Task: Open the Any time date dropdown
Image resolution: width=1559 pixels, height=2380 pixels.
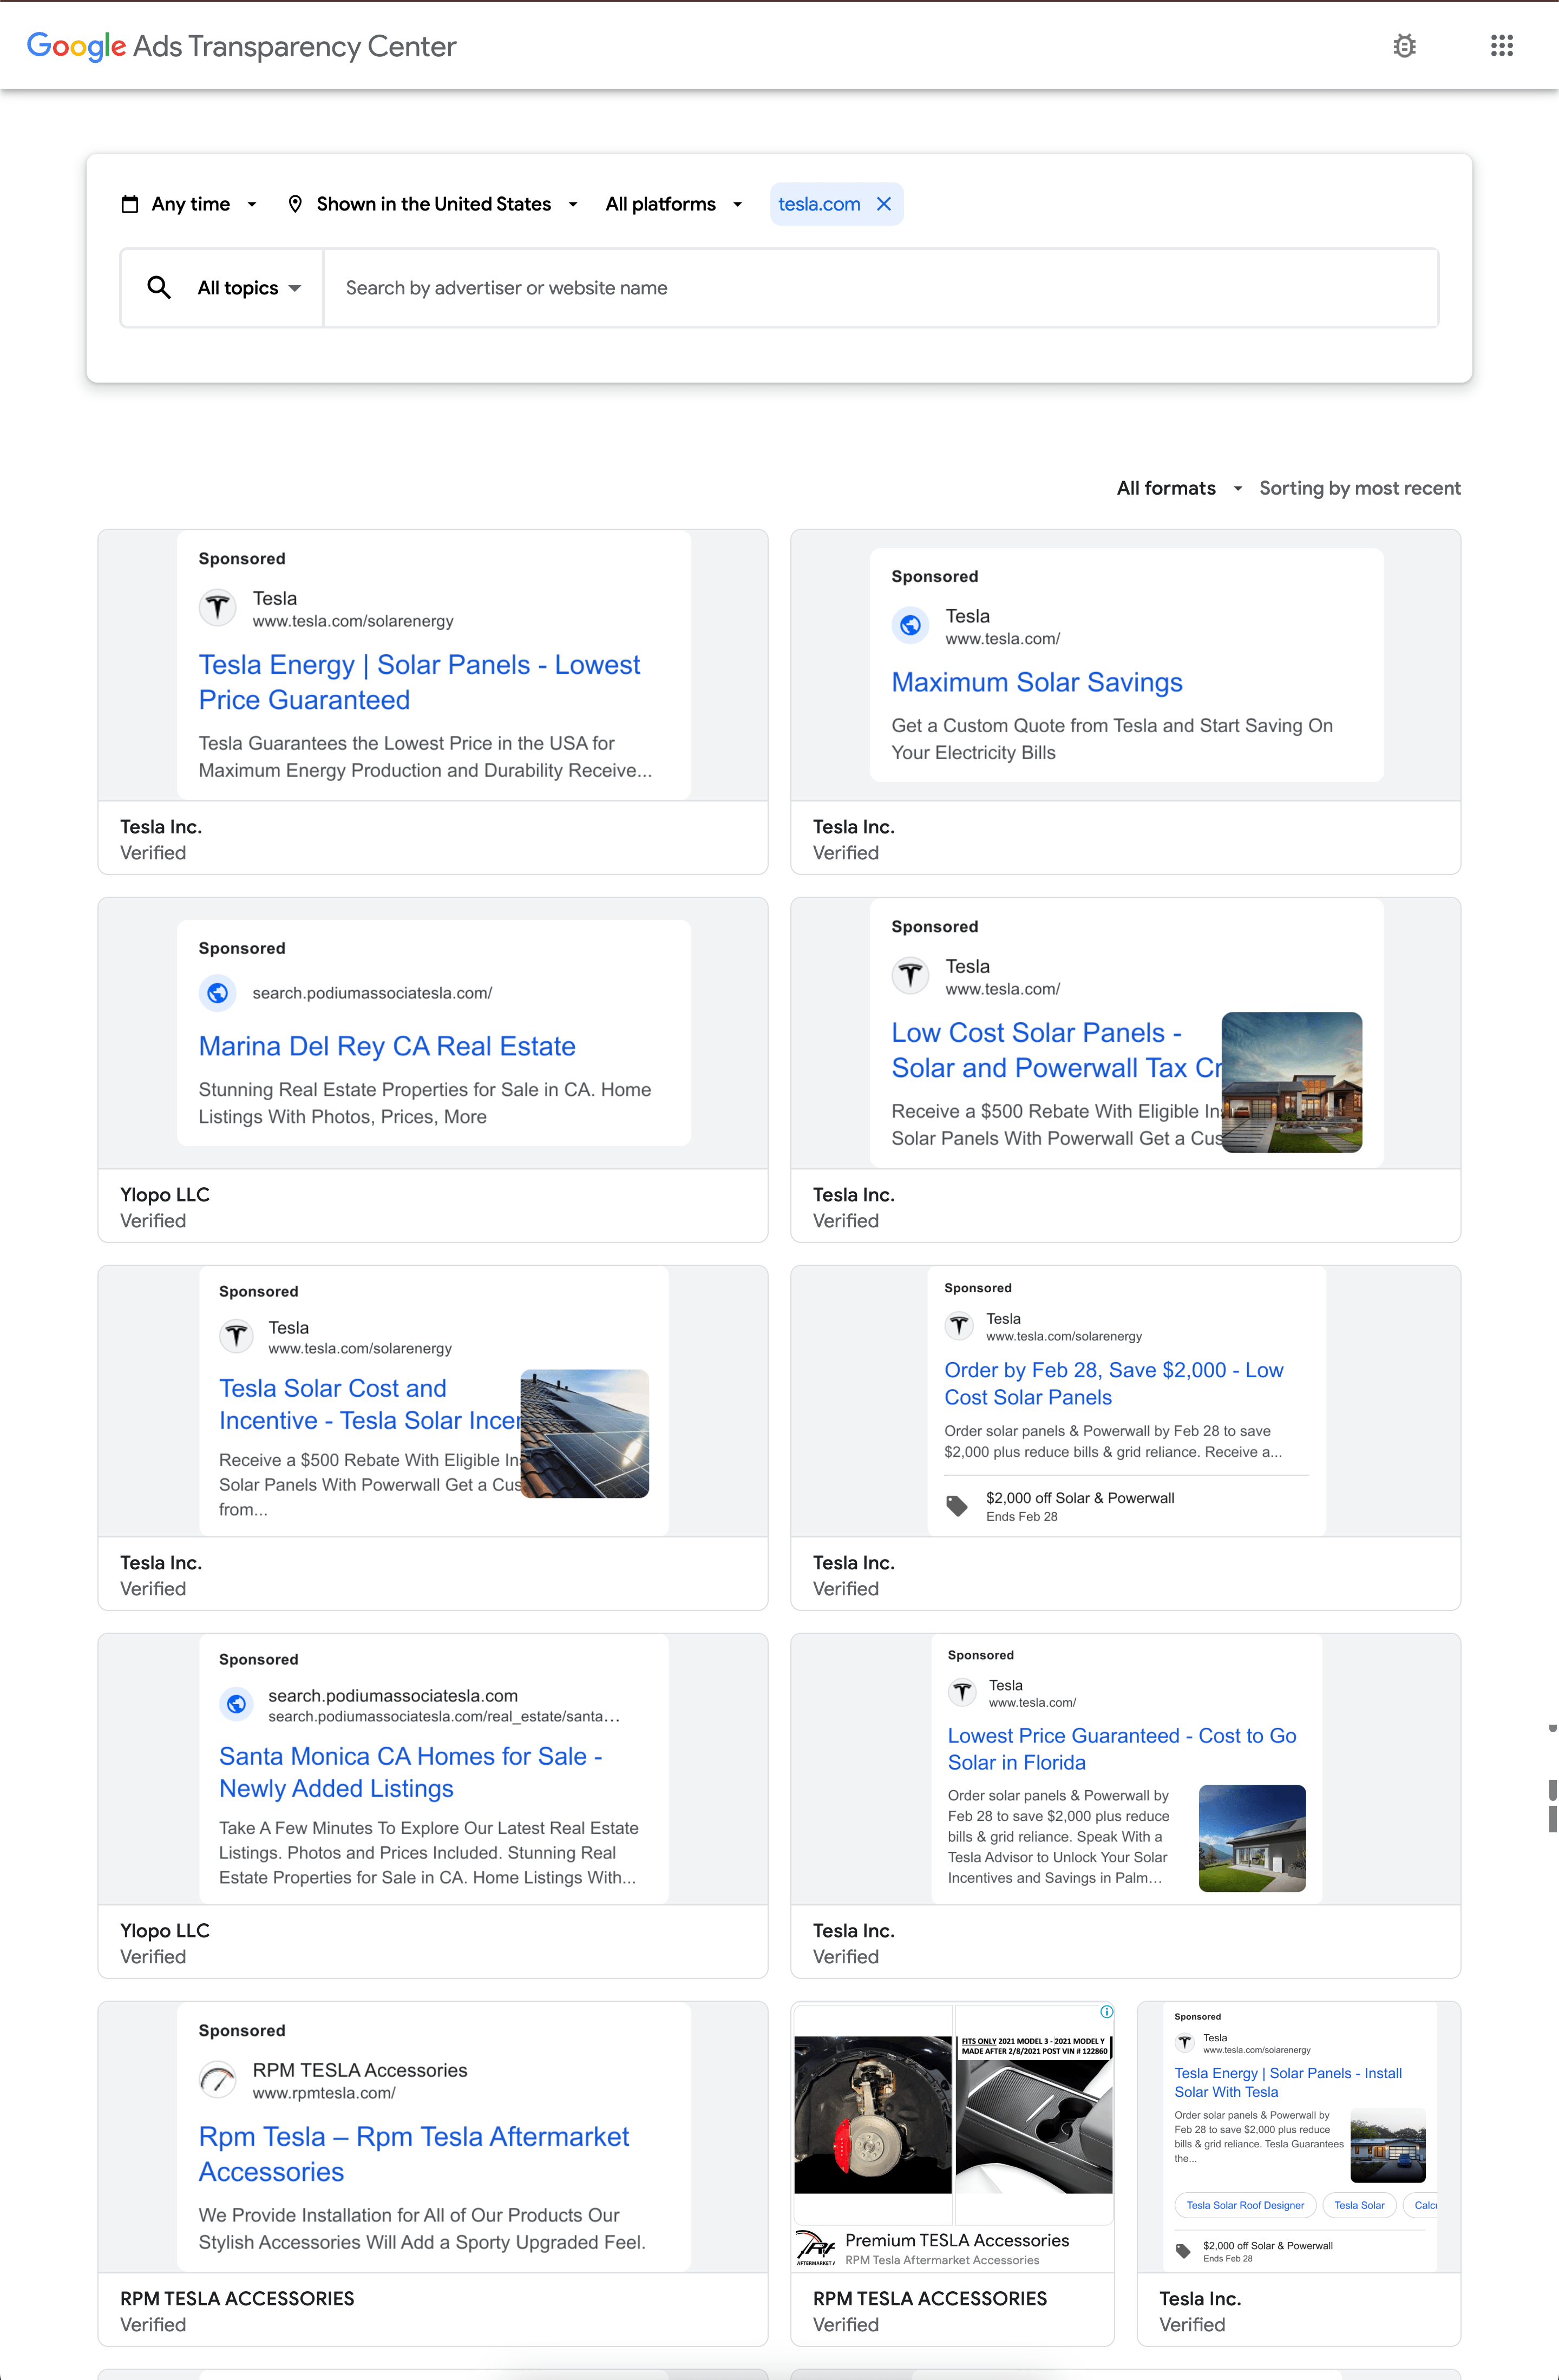Action: pos(189,204)
